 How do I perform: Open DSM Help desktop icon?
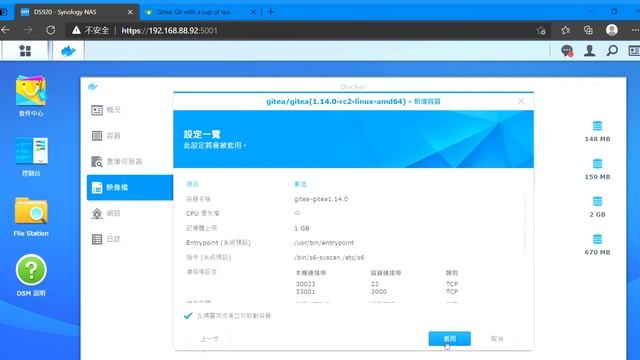[x=31, y=276]
